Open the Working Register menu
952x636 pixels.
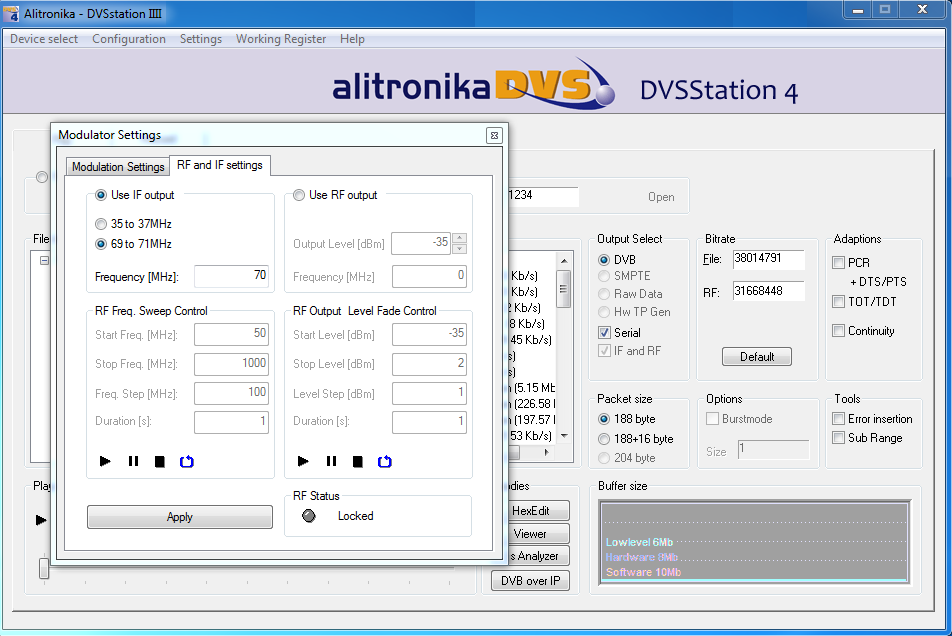[281, 39]
